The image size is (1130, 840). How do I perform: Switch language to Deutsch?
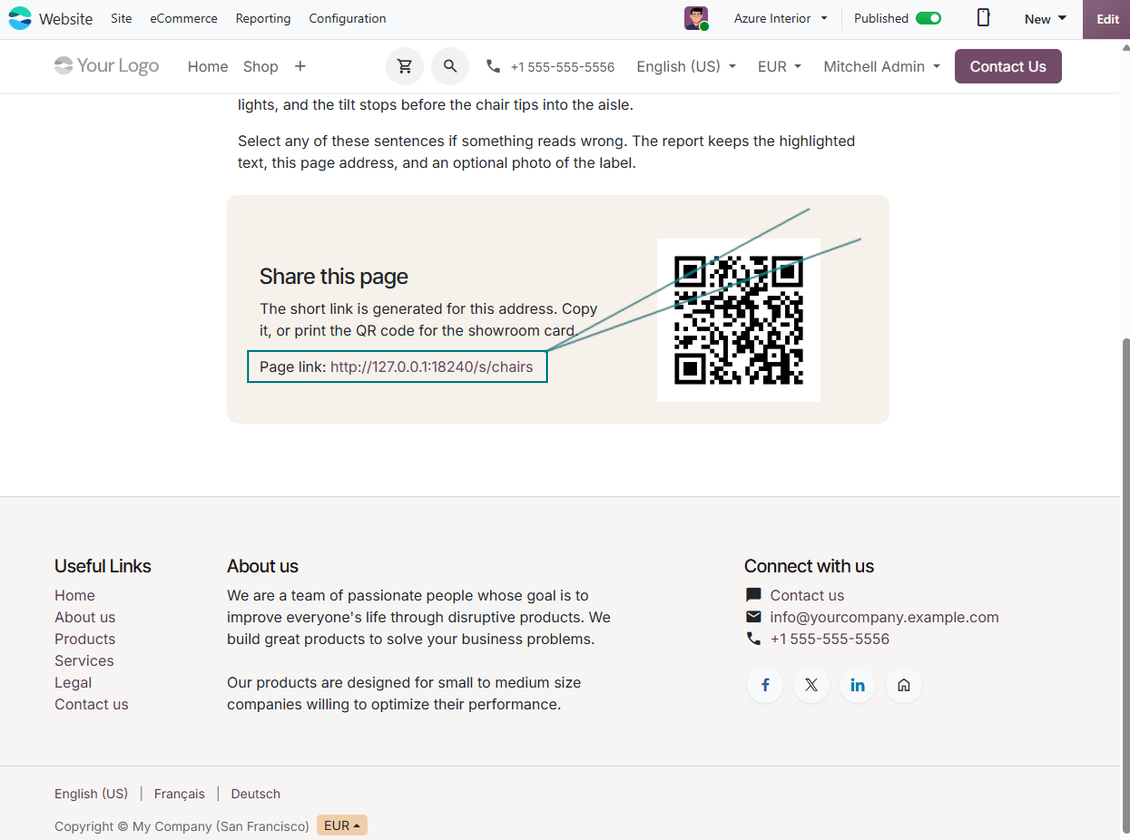point(255,794)
